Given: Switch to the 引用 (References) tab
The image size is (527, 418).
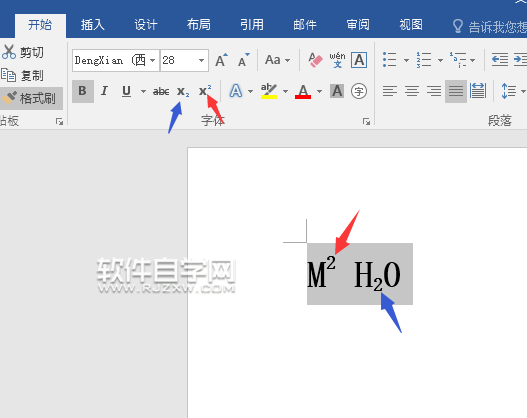Looking at the screenshot, I should [252, 25].
